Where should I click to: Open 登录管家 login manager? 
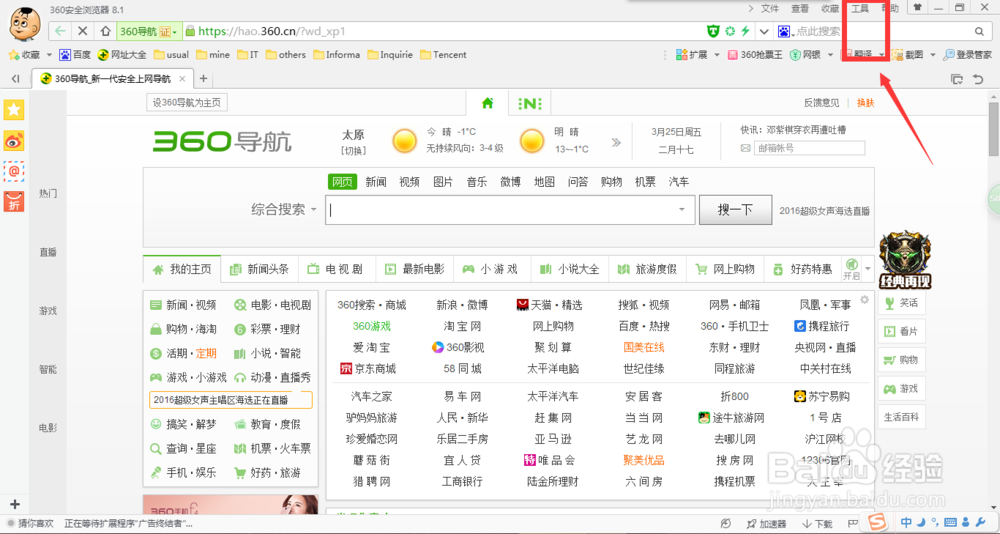coord(967,55)
